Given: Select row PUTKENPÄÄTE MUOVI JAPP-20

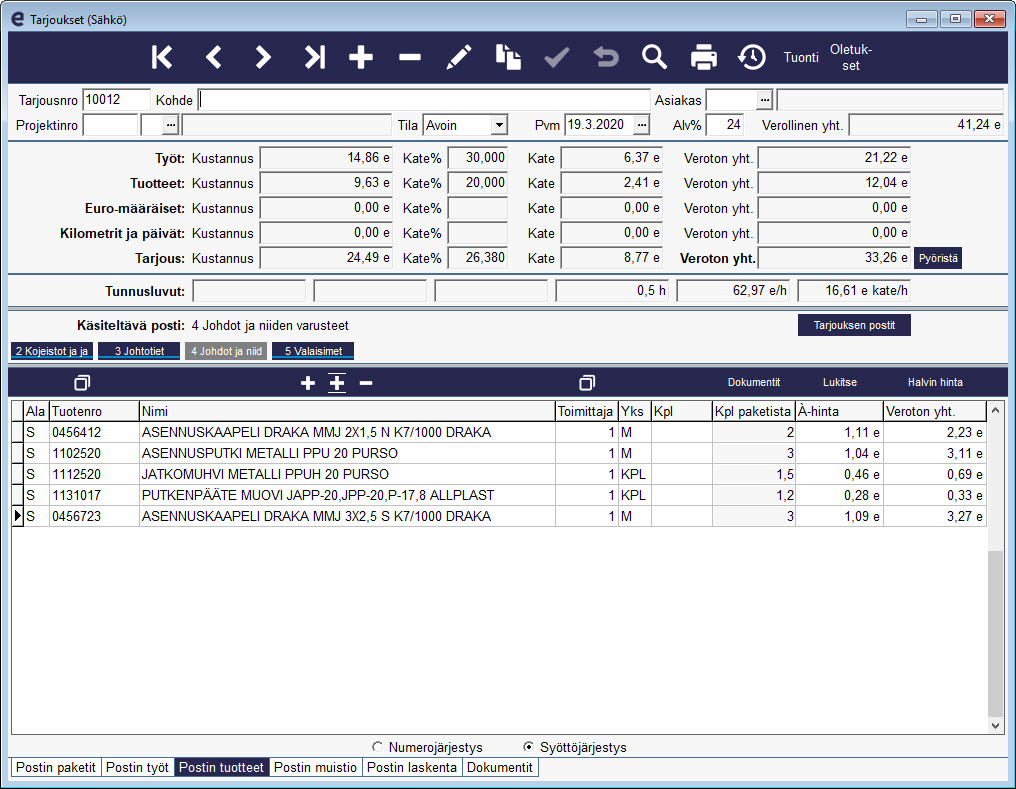Looking at the screenshot, I should coord(499,496).
